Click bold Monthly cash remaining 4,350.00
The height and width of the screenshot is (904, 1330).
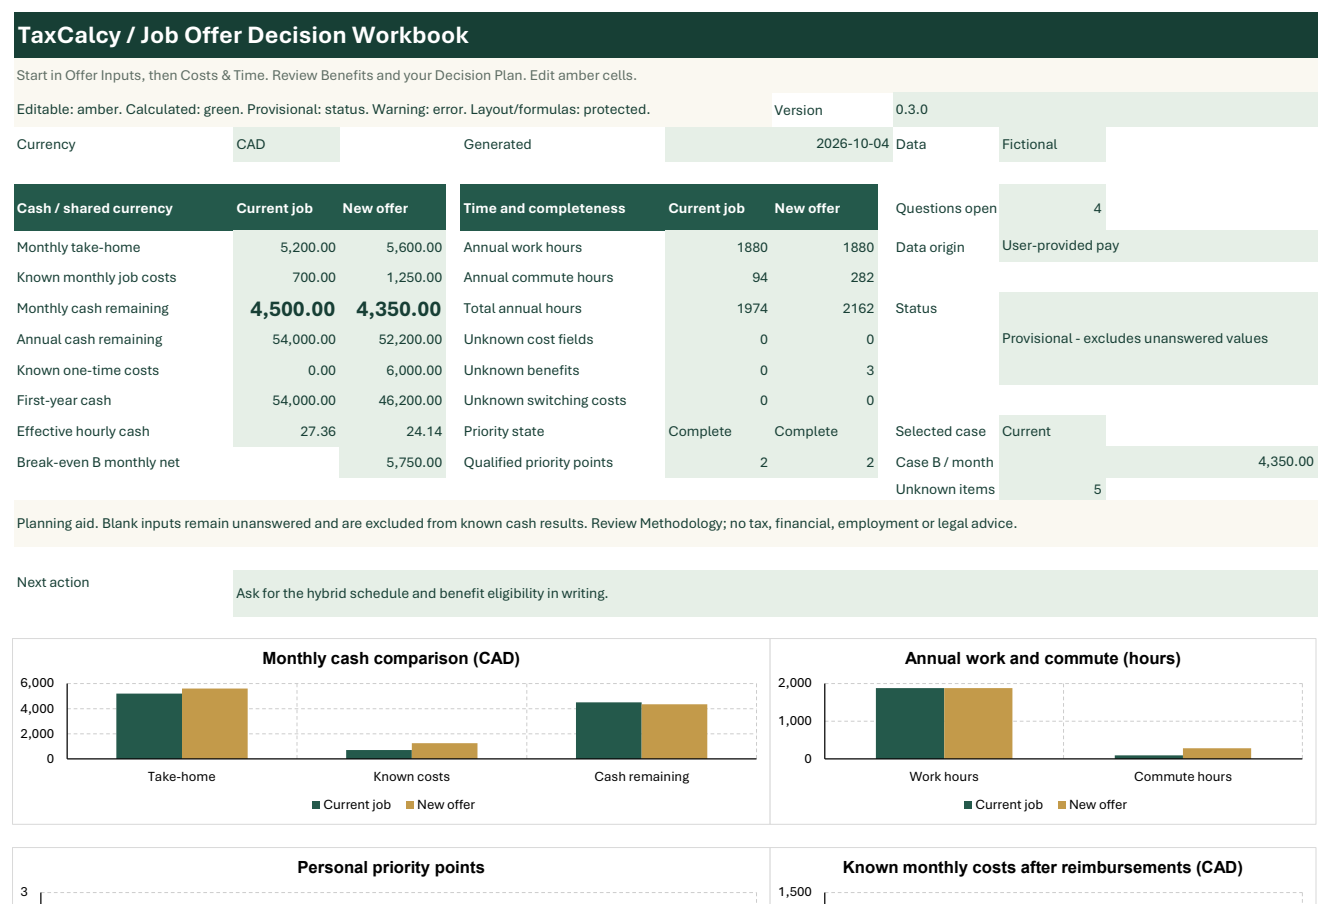point(392,309)
